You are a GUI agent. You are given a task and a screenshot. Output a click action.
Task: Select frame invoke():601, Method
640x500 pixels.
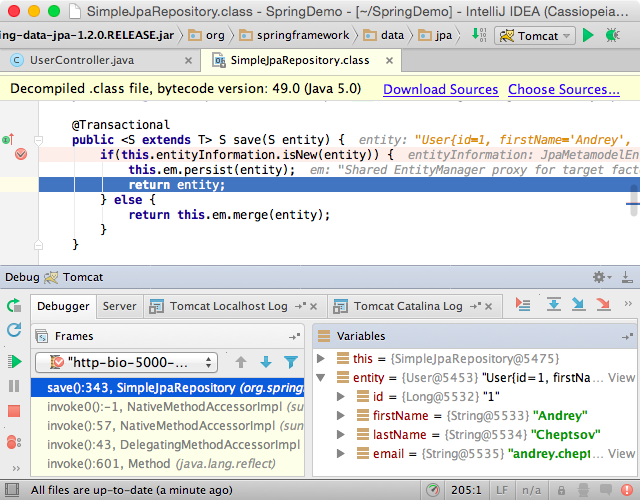coord(168,464)
